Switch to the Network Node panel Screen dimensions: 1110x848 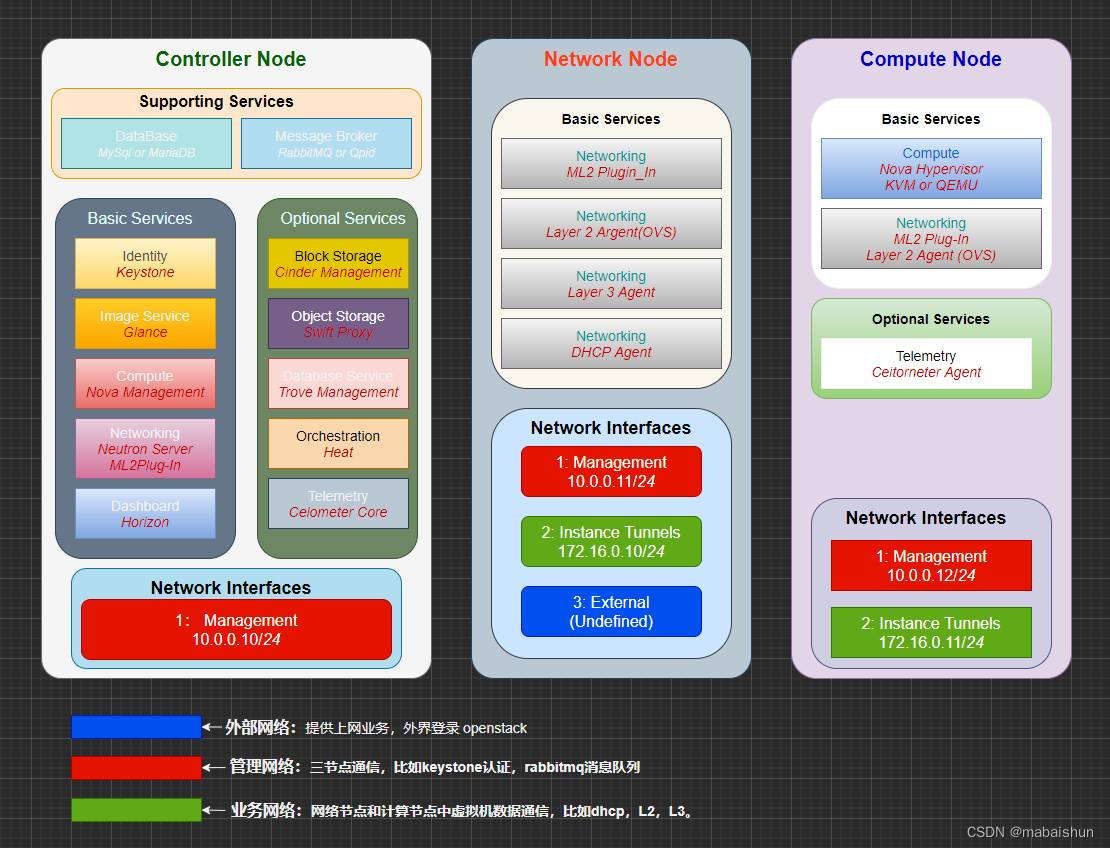[x=611, y=59]
